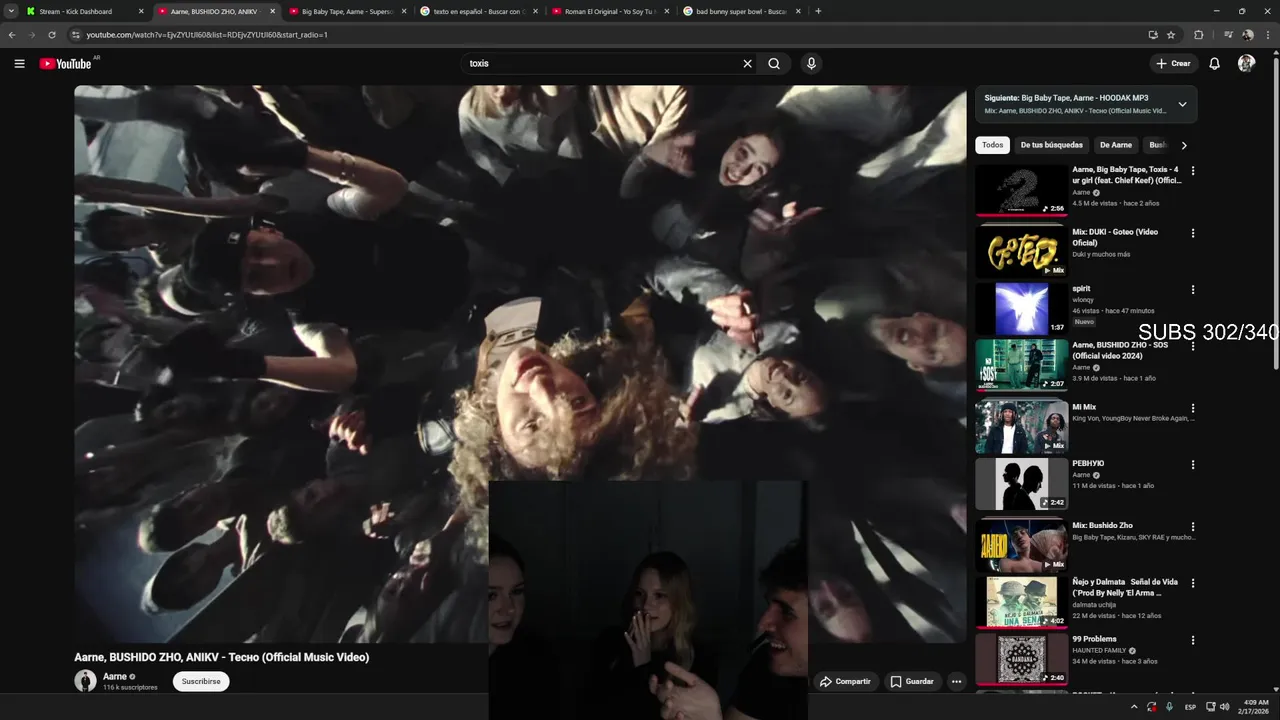Open taskbar network icon
Image resolution: width=1280 pixels, height=720 pixels.
[x=1211, y=707]
